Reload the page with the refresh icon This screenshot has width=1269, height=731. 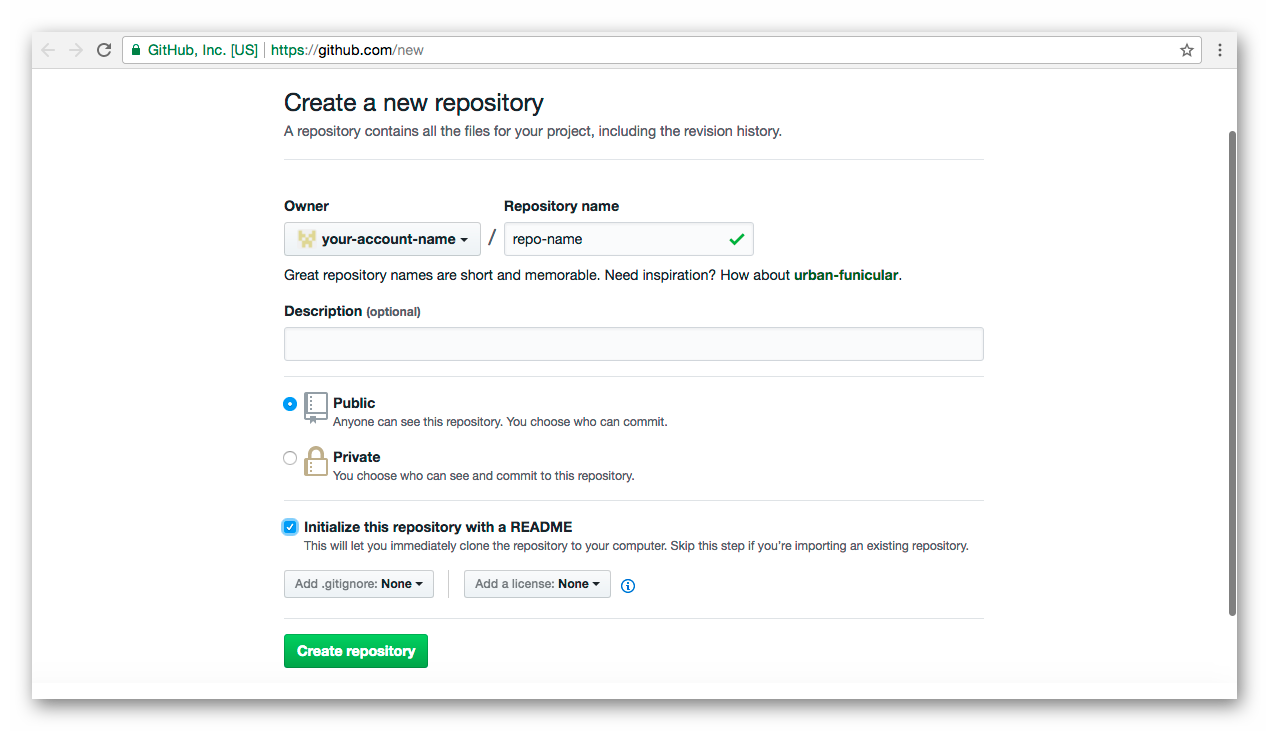tap(104, 50)
